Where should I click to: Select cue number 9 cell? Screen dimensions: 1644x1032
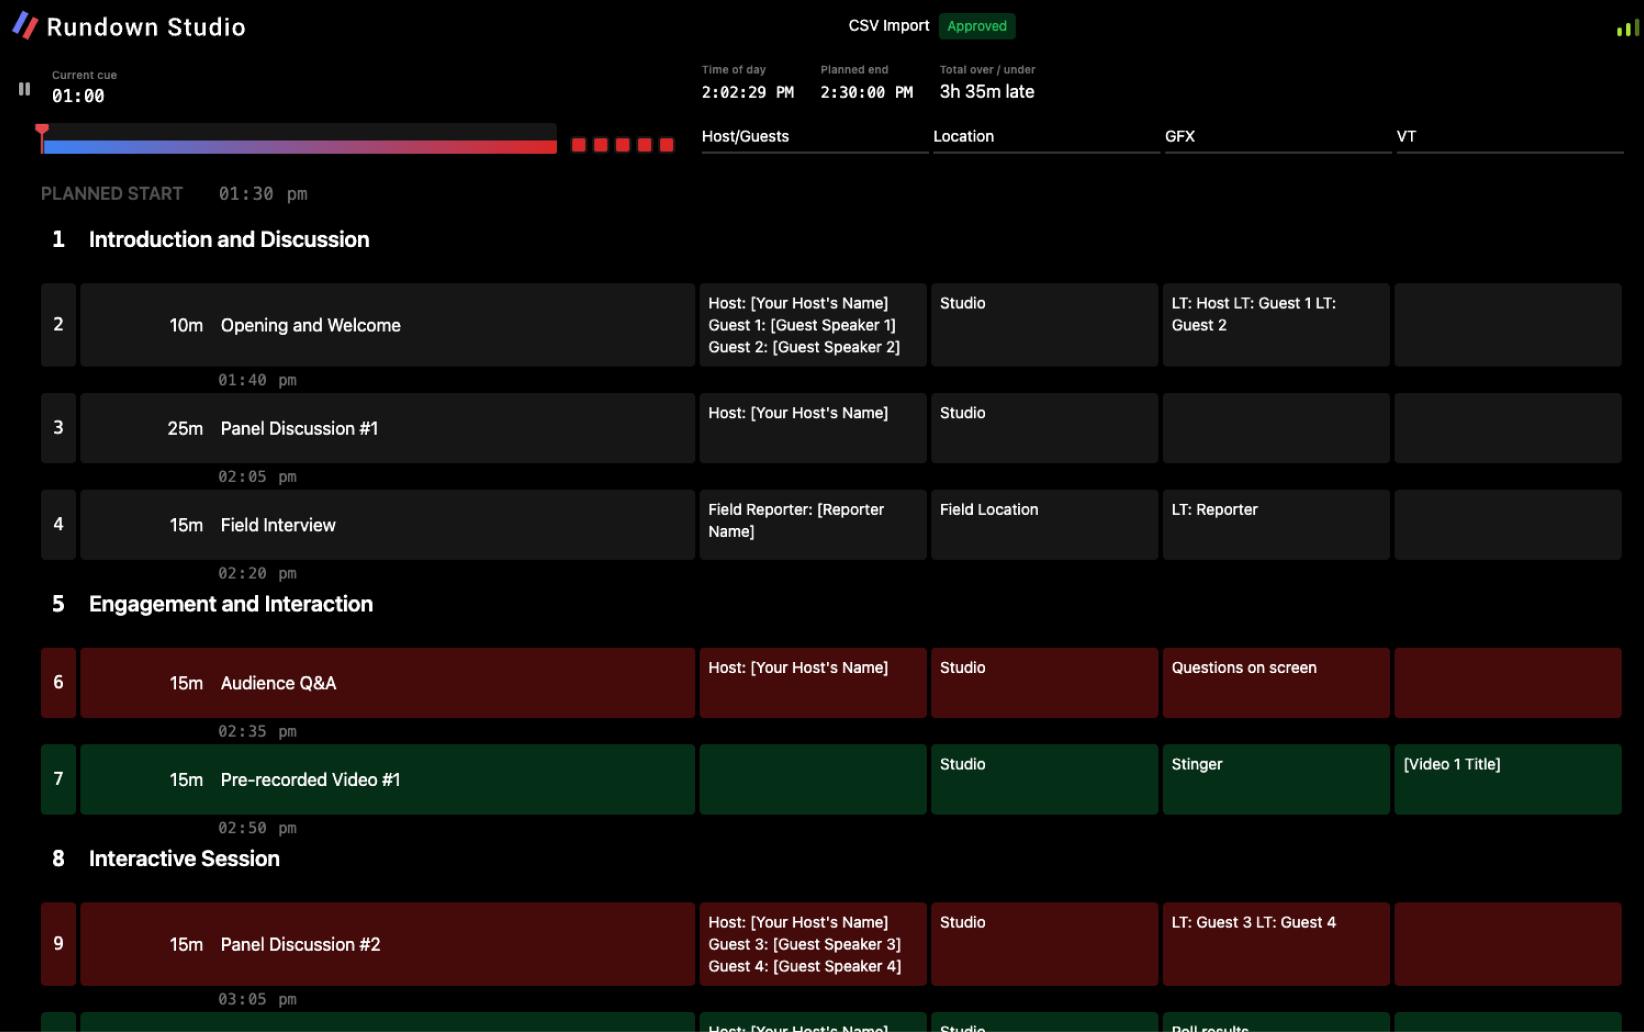click(x=58, y=944)
